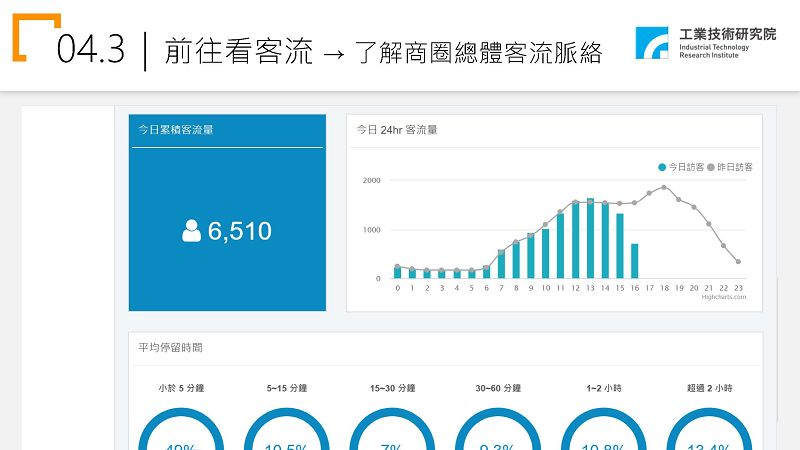Viewport: 800px width, 450px height.
Task: Select the hour 12 bar in chart
Action: 576,240
